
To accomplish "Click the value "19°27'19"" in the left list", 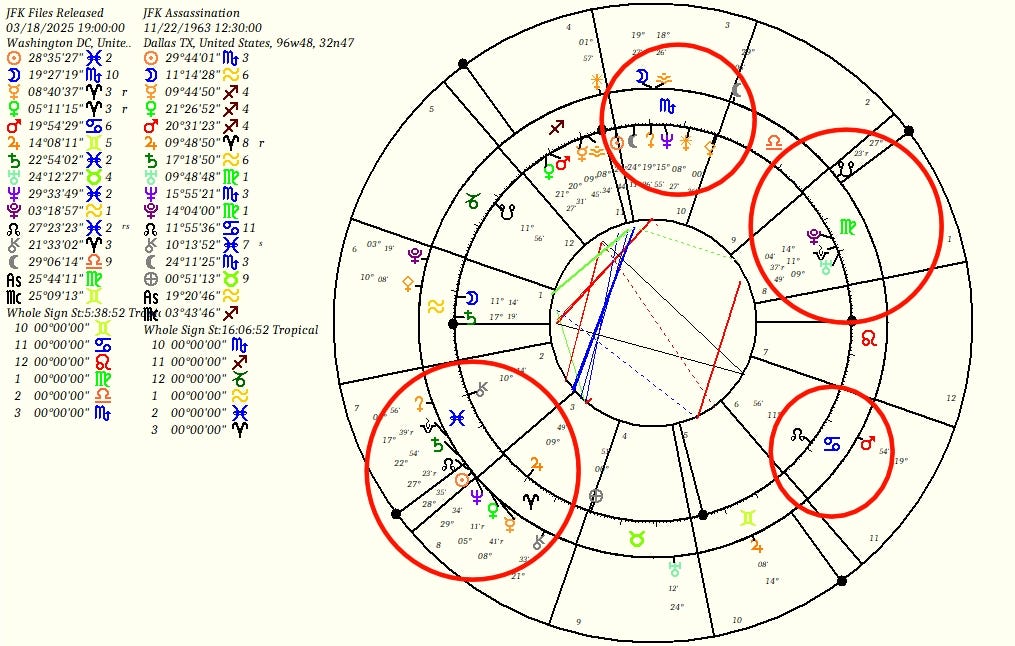I will click(56, 75).
